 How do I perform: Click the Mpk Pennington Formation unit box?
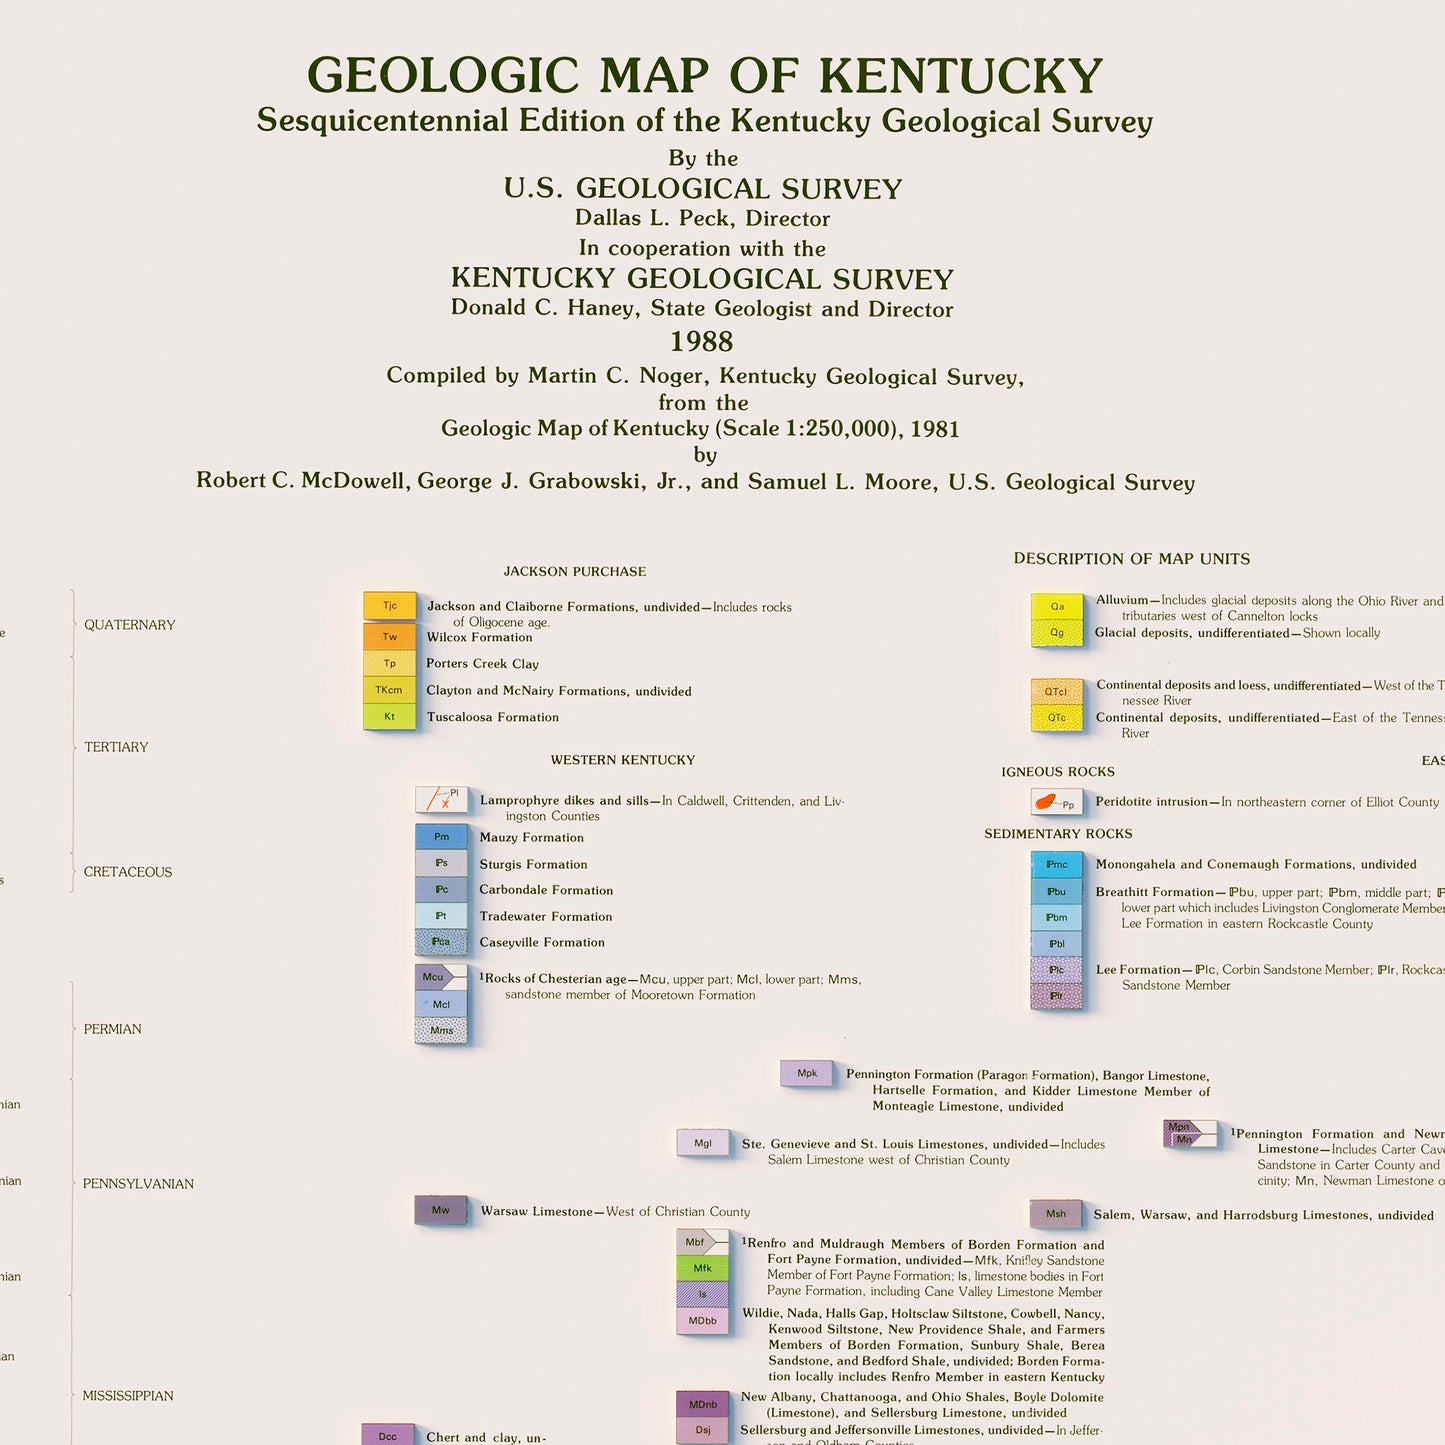[808, 1071]
